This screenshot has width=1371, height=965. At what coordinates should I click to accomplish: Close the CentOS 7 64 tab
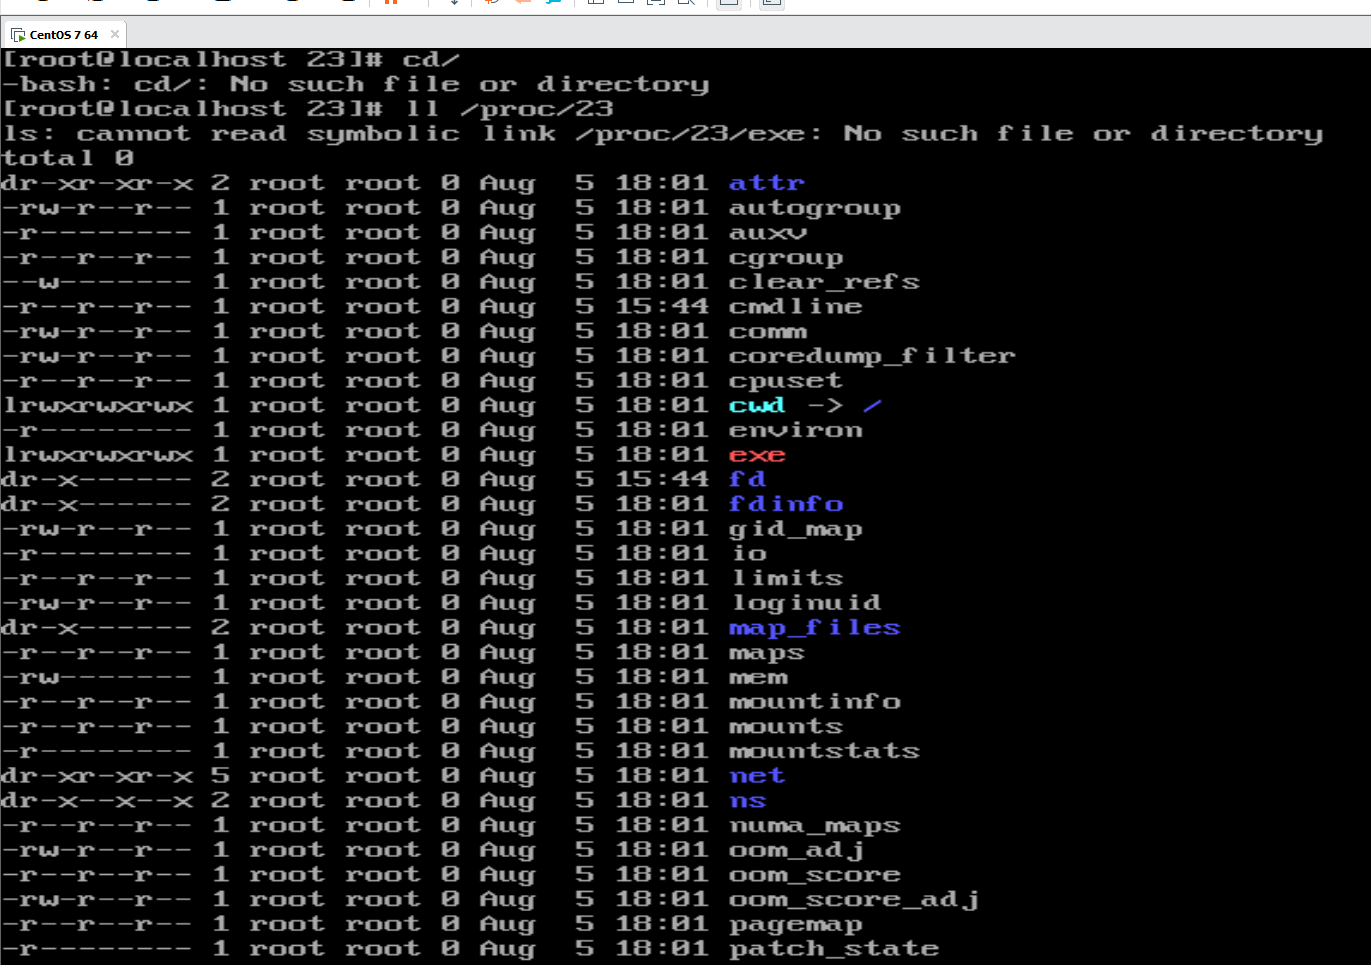[x=115, y=34]
